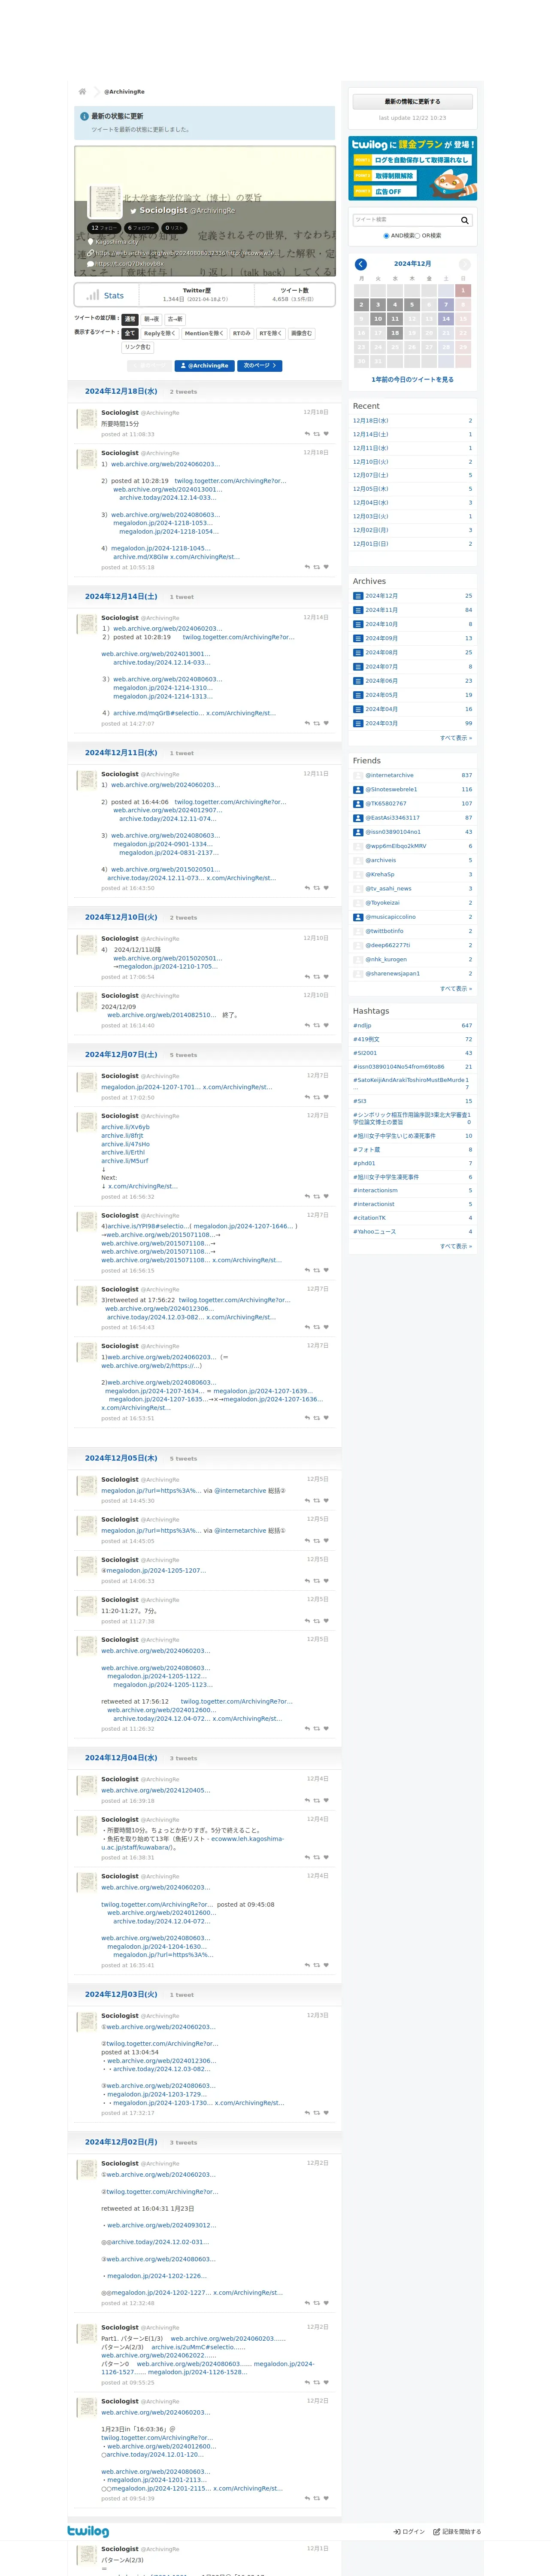Show all Archives via すべて表示

pyautogui.click(x=456, y=738)
